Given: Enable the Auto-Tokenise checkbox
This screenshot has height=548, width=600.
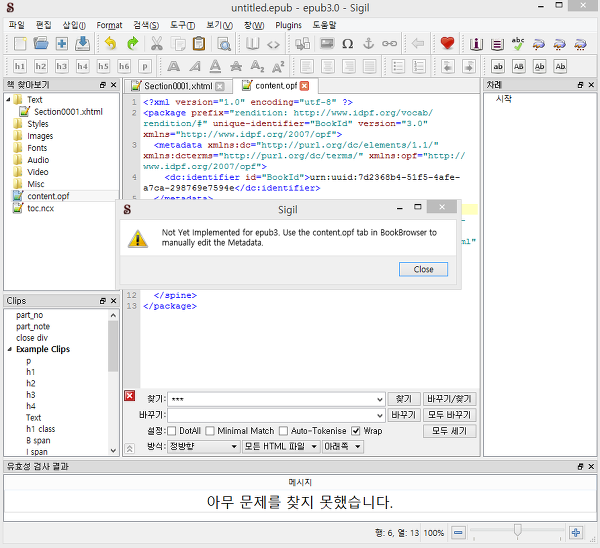Looking at the screenshot, I should coord(283,431).
